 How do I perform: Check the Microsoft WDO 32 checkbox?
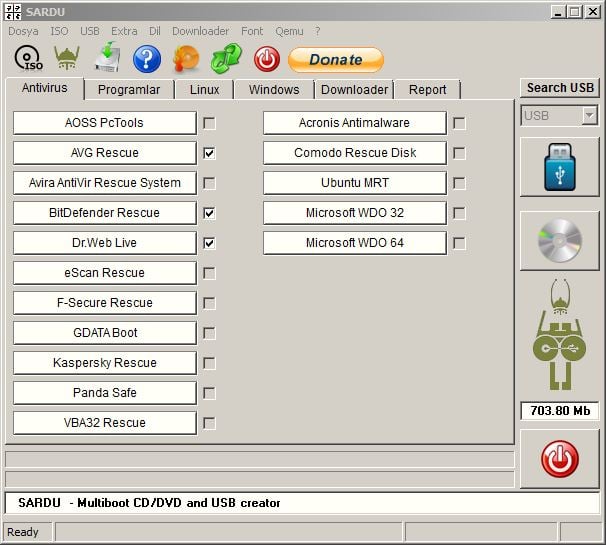pyautogui.click(x=459, y=213)
